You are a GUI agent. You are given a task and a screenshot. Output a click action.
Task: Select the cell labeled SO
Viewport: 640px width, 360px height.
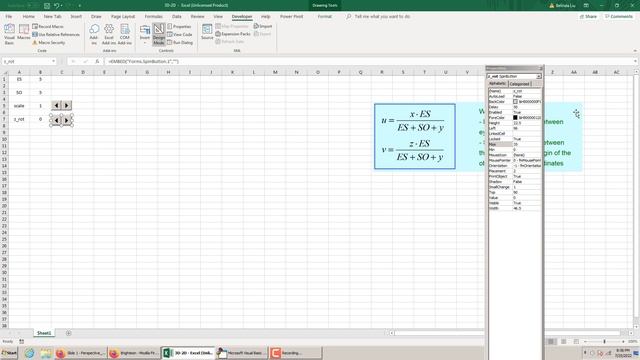tap(19, 93)
